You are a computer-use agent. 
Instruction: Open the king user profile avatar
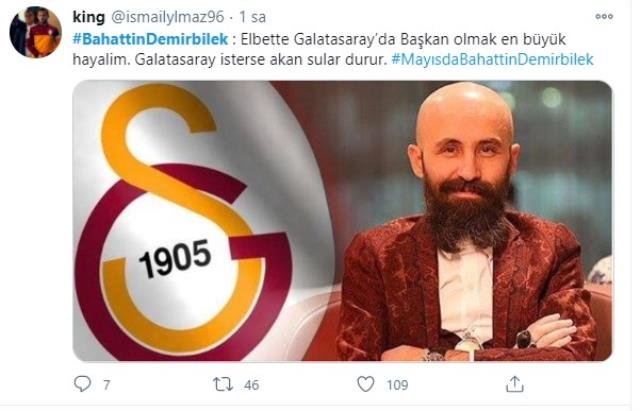pyautogui.click(x=36, y=32)
